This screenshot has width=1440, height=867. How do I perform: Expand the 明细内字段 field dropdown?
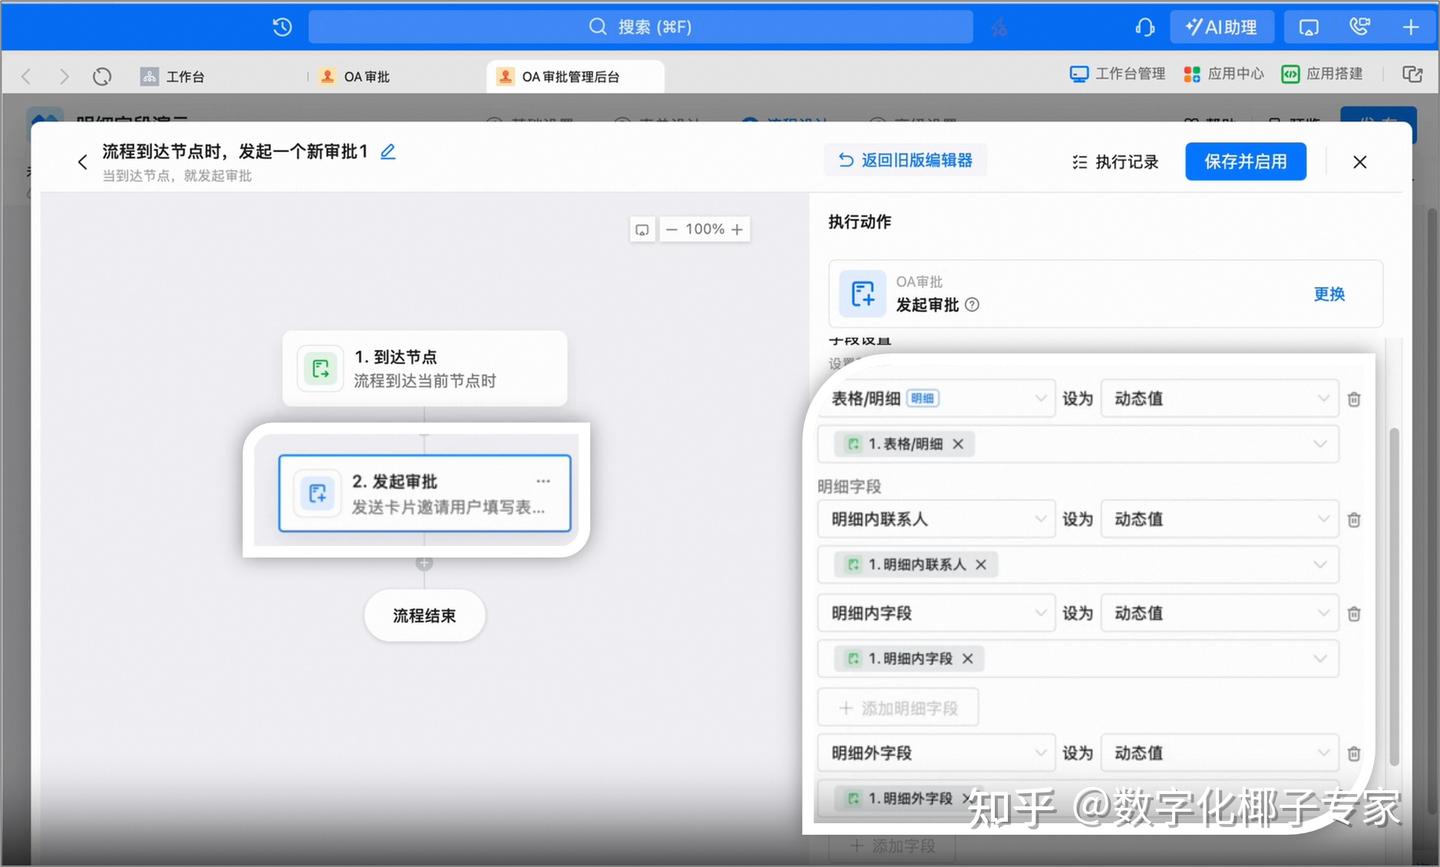pyautogui.click(x=937, y=613)
